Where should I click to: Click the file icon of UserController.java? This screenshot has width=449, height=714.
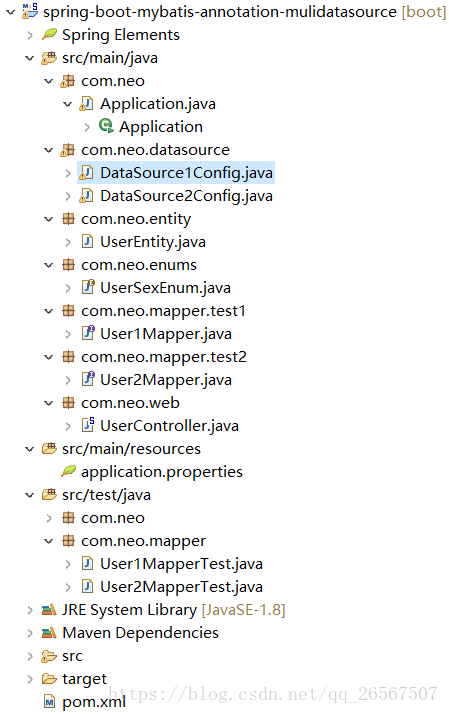pyautogui.click(x=87, y=425)
